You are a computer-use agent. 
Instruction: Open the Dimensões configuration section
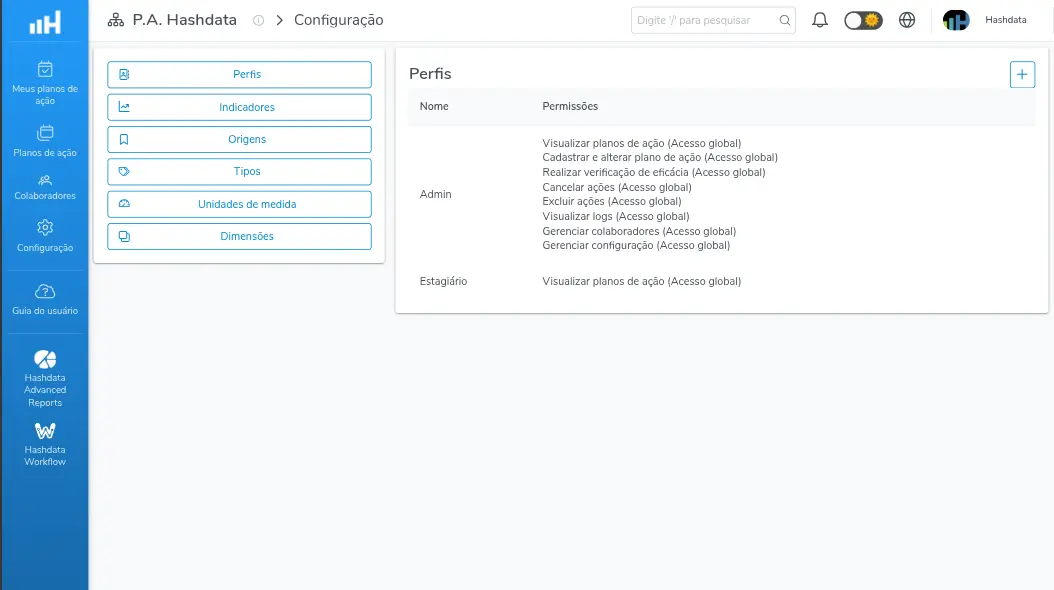[x=239, y=237]
